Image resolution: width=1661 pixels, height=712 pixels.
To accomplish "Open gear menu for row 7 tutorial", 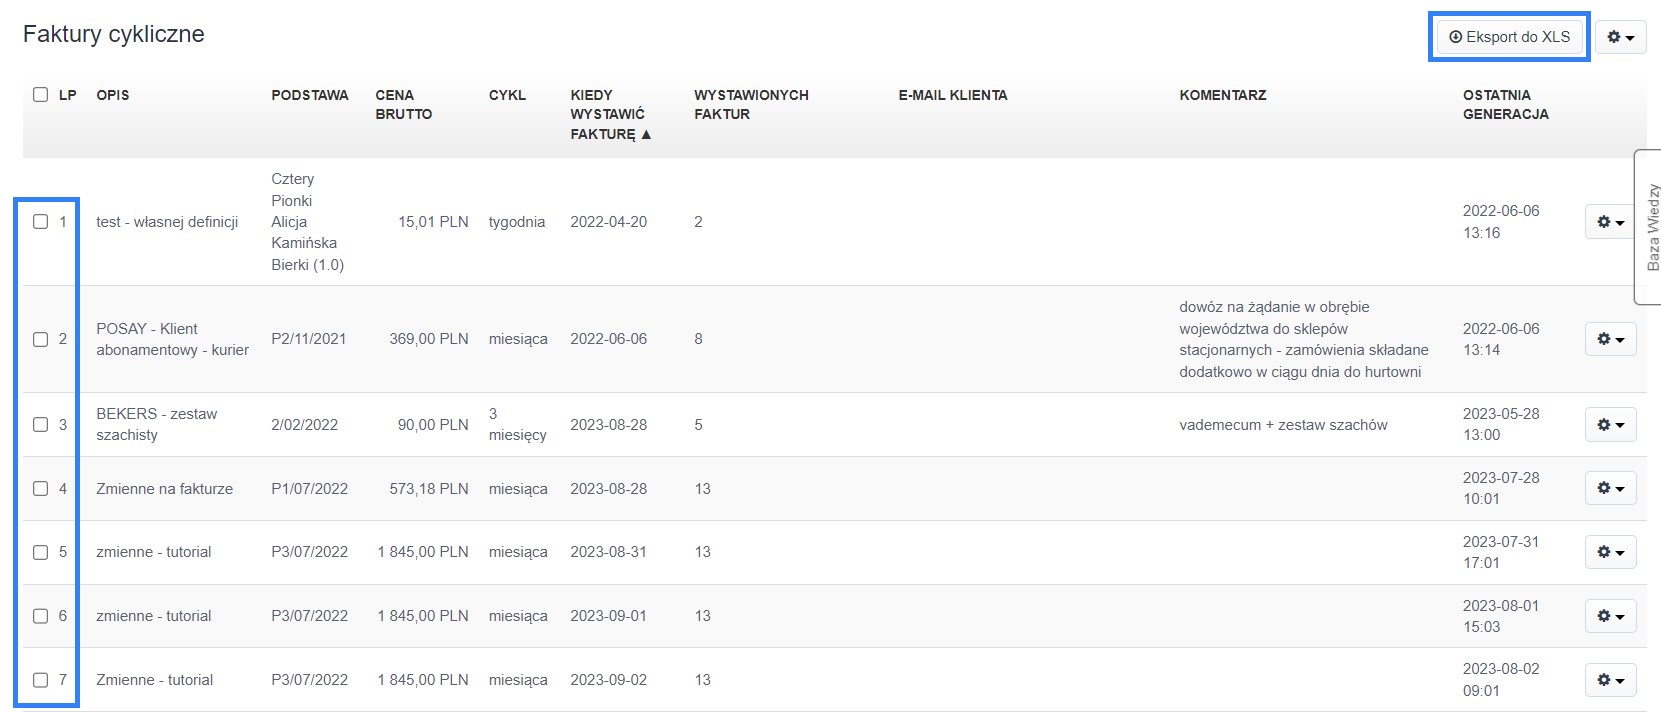I will 1610,680.
